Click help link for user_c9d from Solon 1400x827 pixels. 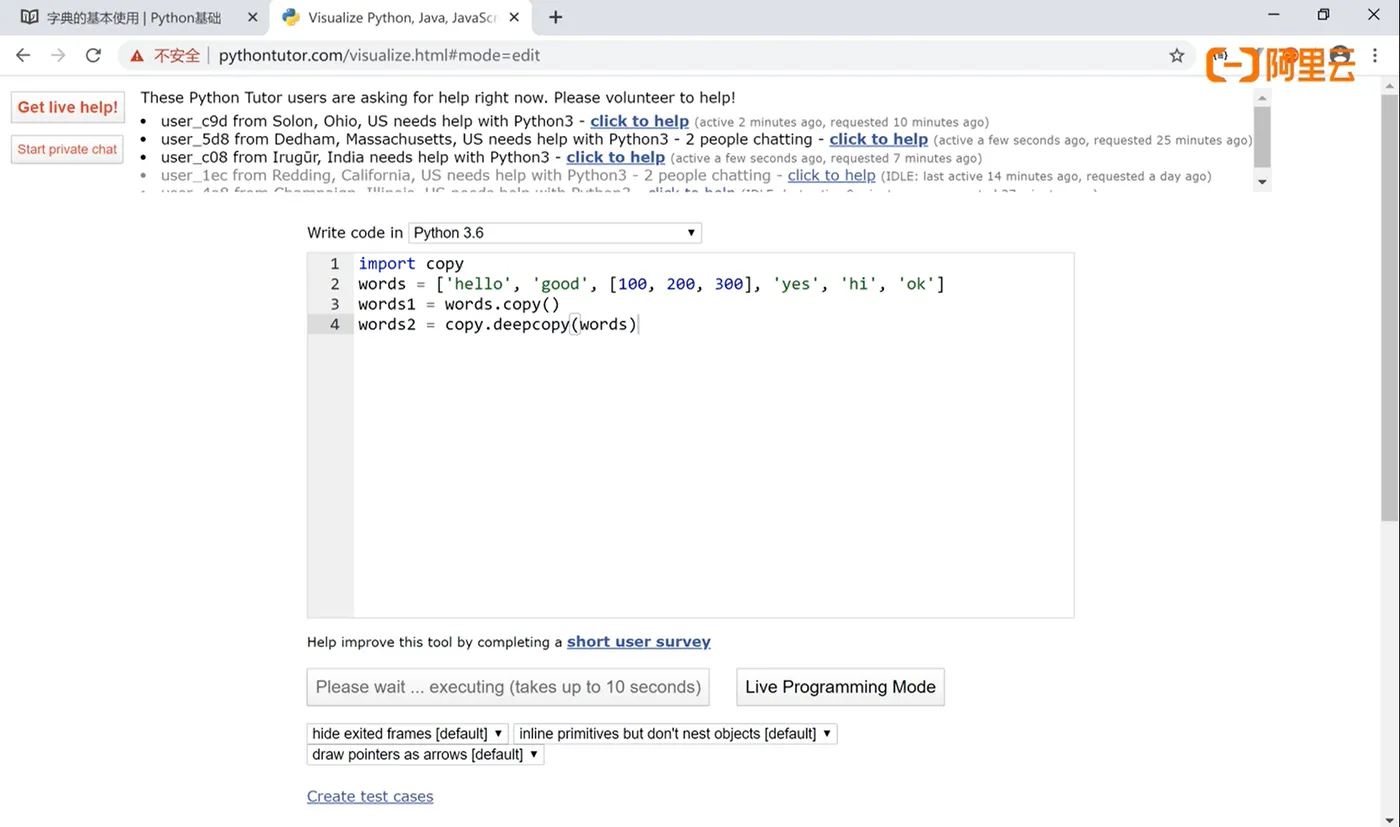point(639,121)
